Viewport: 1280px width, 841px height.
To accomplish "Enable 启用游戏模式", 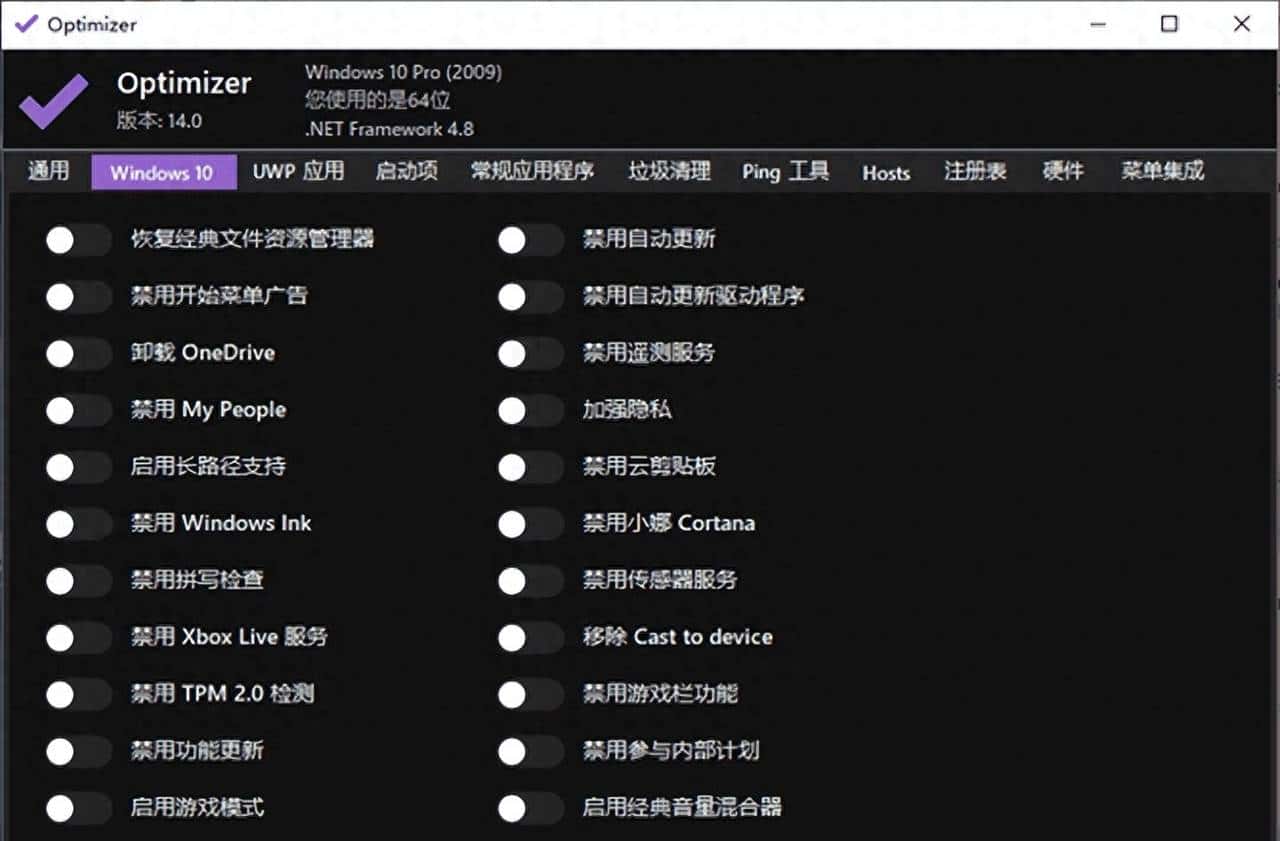I will pos(78,808).
